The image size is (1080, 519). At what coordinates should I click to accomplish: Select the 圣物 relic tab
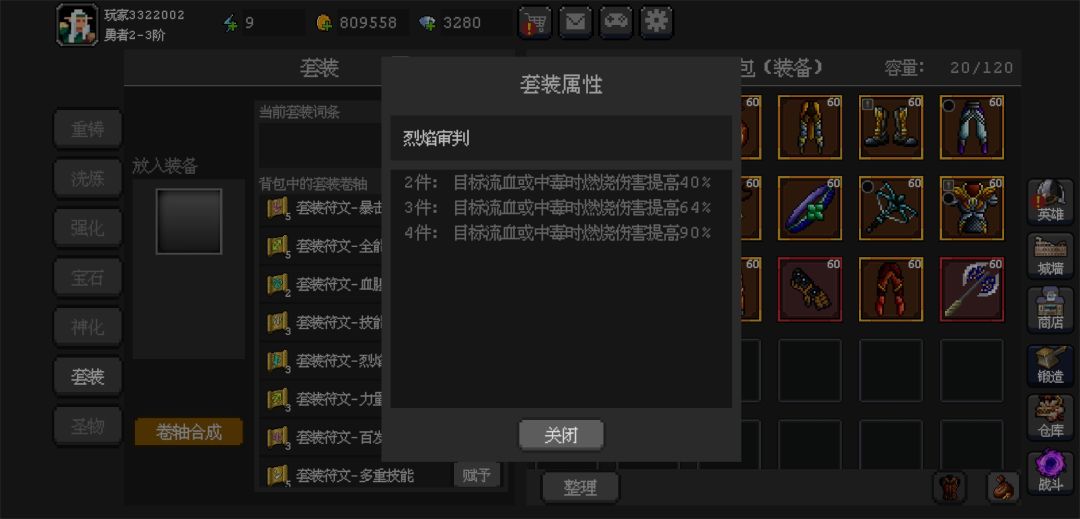[x=87, y=426]
